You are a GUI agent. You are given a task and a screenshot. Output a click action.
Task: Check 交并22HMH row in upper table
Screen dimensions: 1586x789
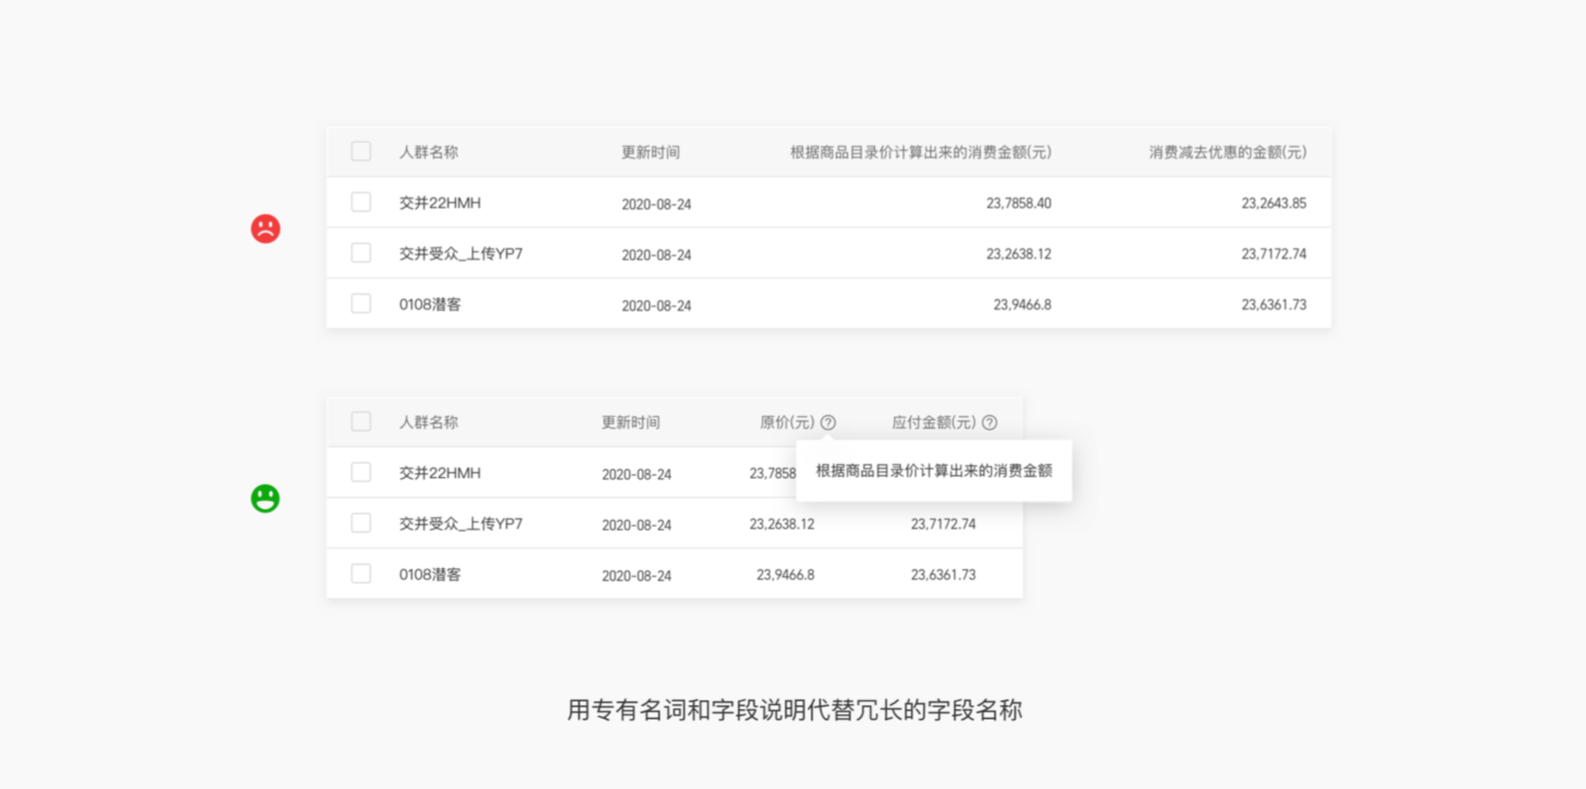[x=361, y=202]
